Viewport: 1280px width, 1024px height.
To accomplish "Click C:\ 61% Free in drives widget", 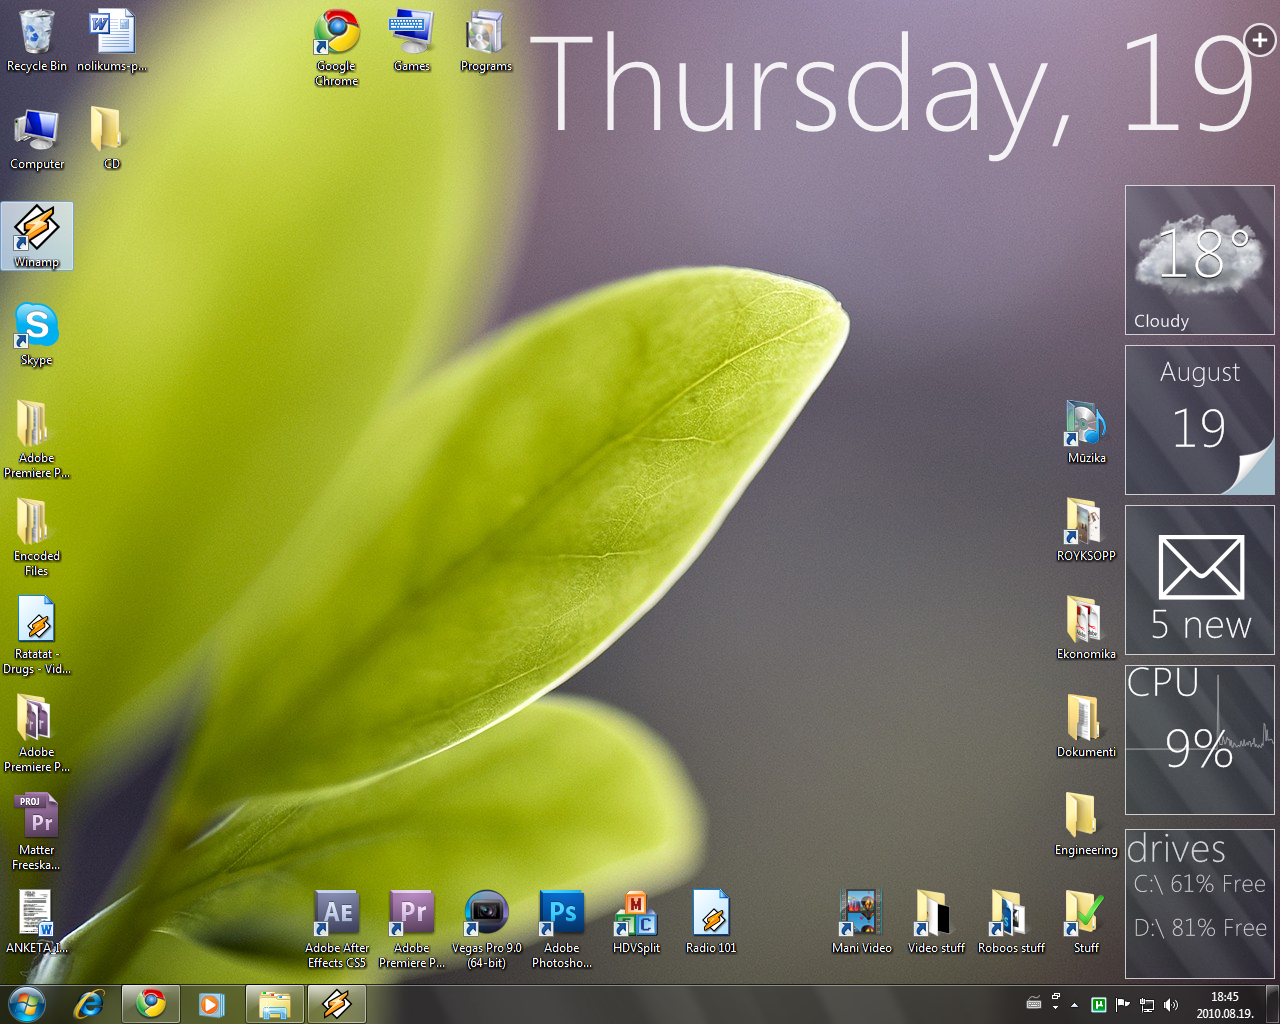I will (x=1200, y=884).
